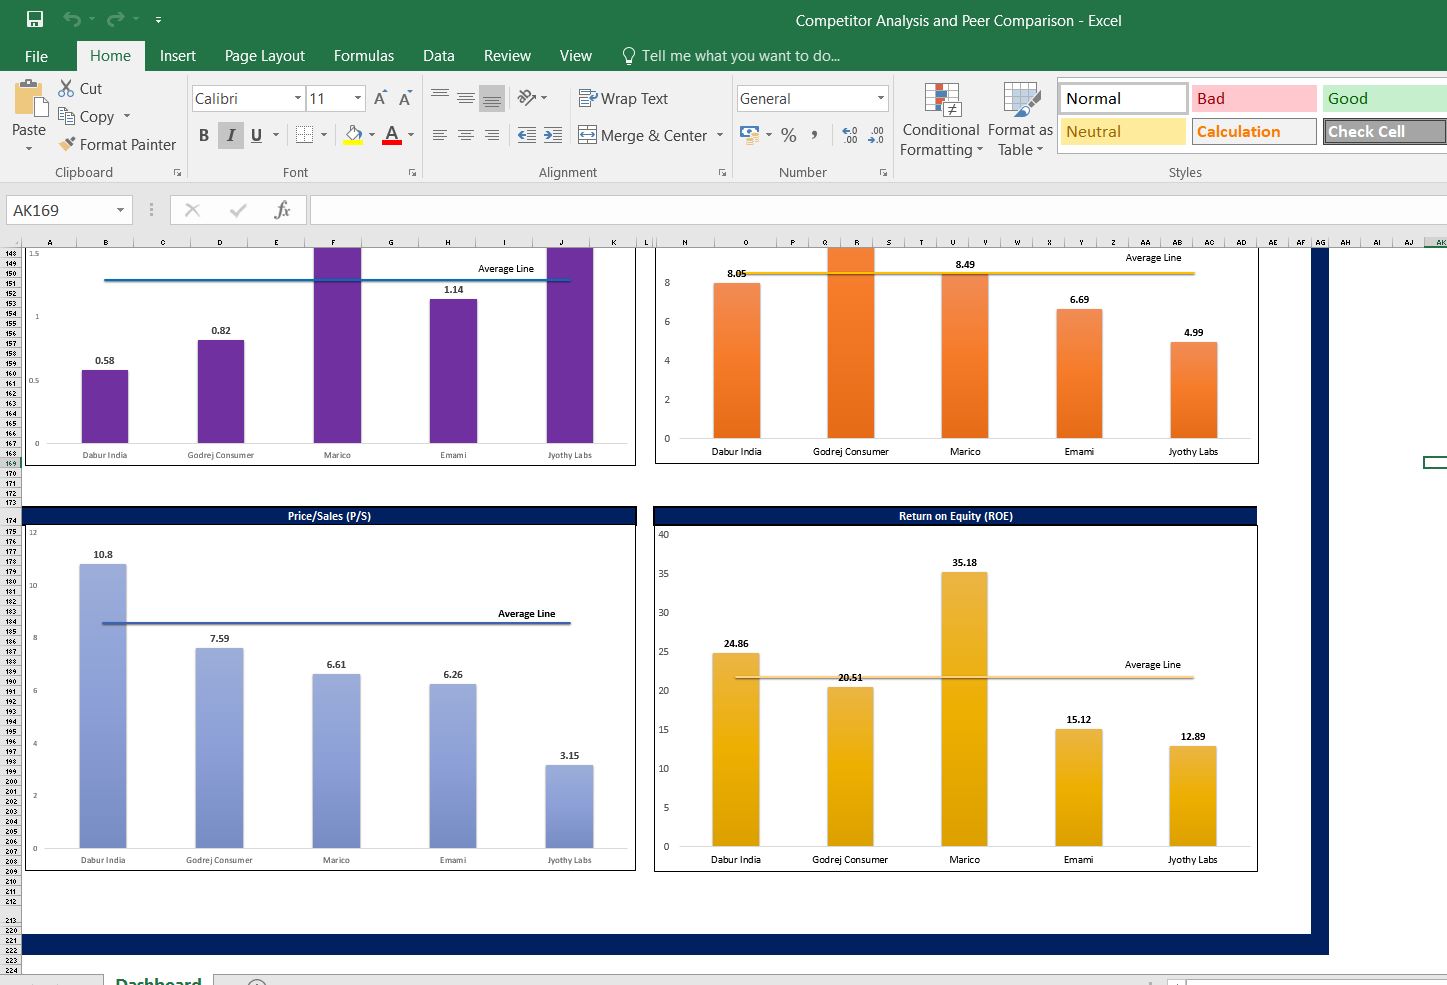1447x985 pixels.
Task: Click Accounting Number Format icon
Action: (x=750, y=134)
